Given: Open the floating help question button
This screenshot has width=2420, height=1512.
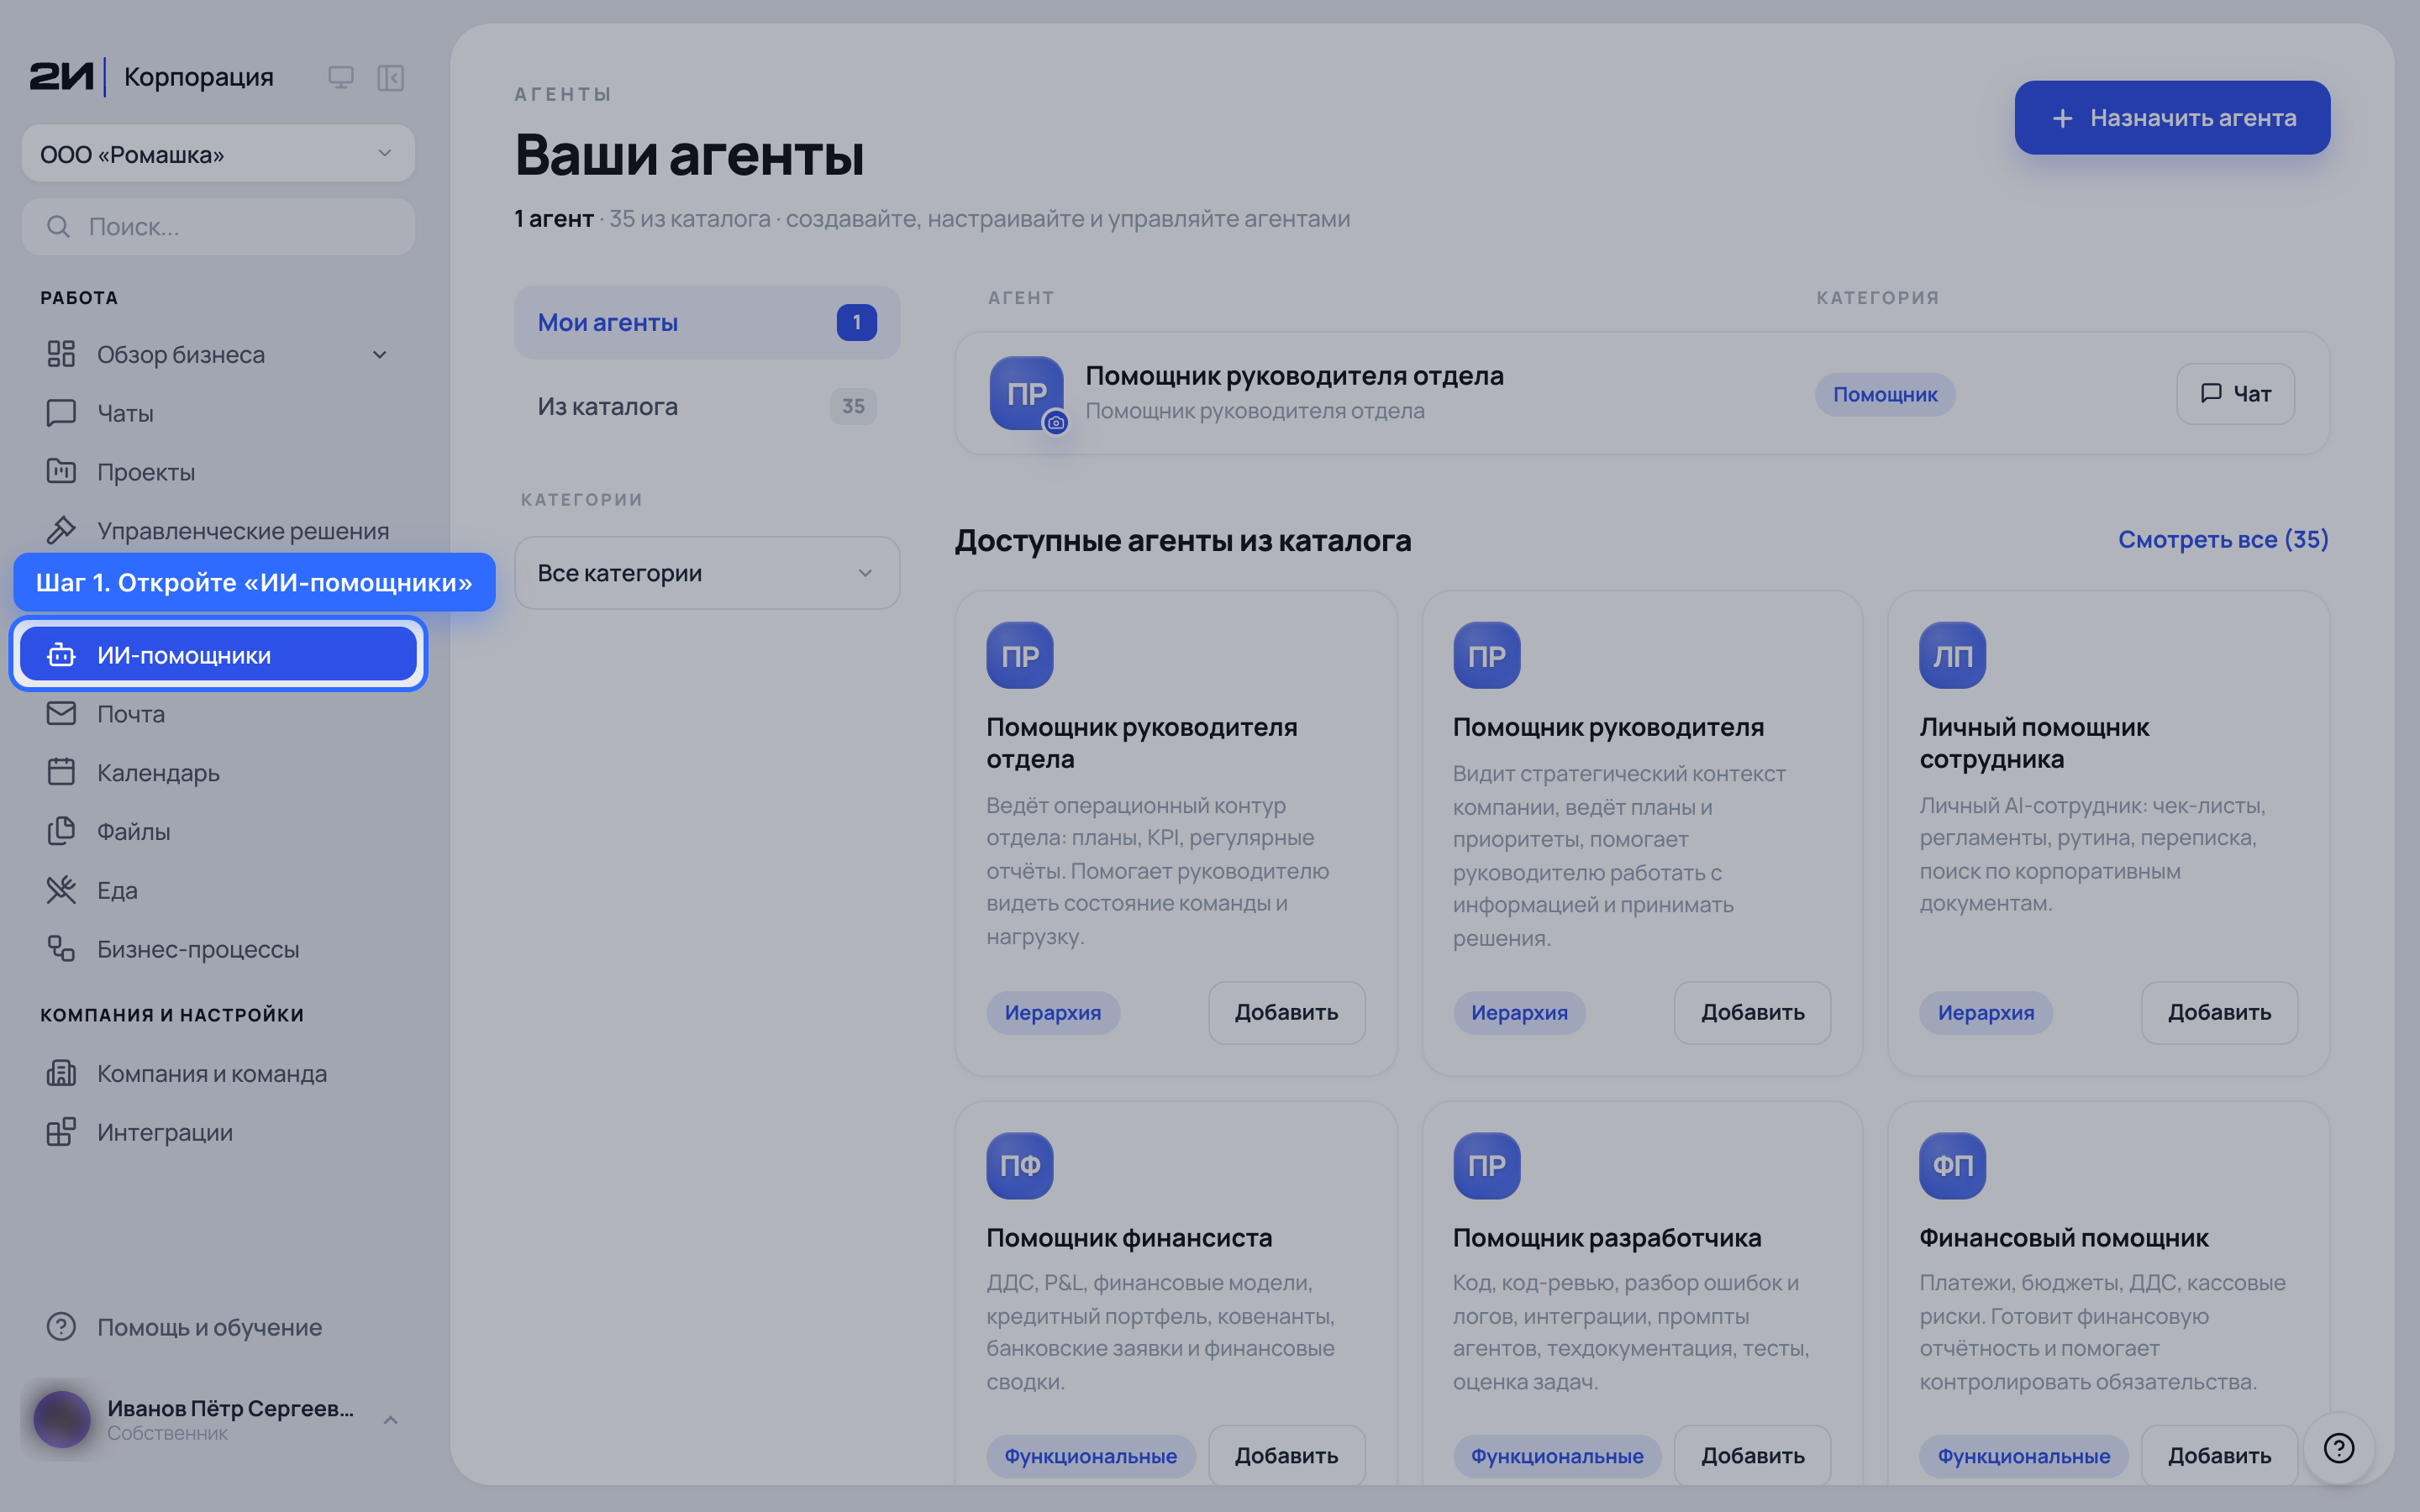Looking at the screenshot, I should click(x=2338, y=1447).
